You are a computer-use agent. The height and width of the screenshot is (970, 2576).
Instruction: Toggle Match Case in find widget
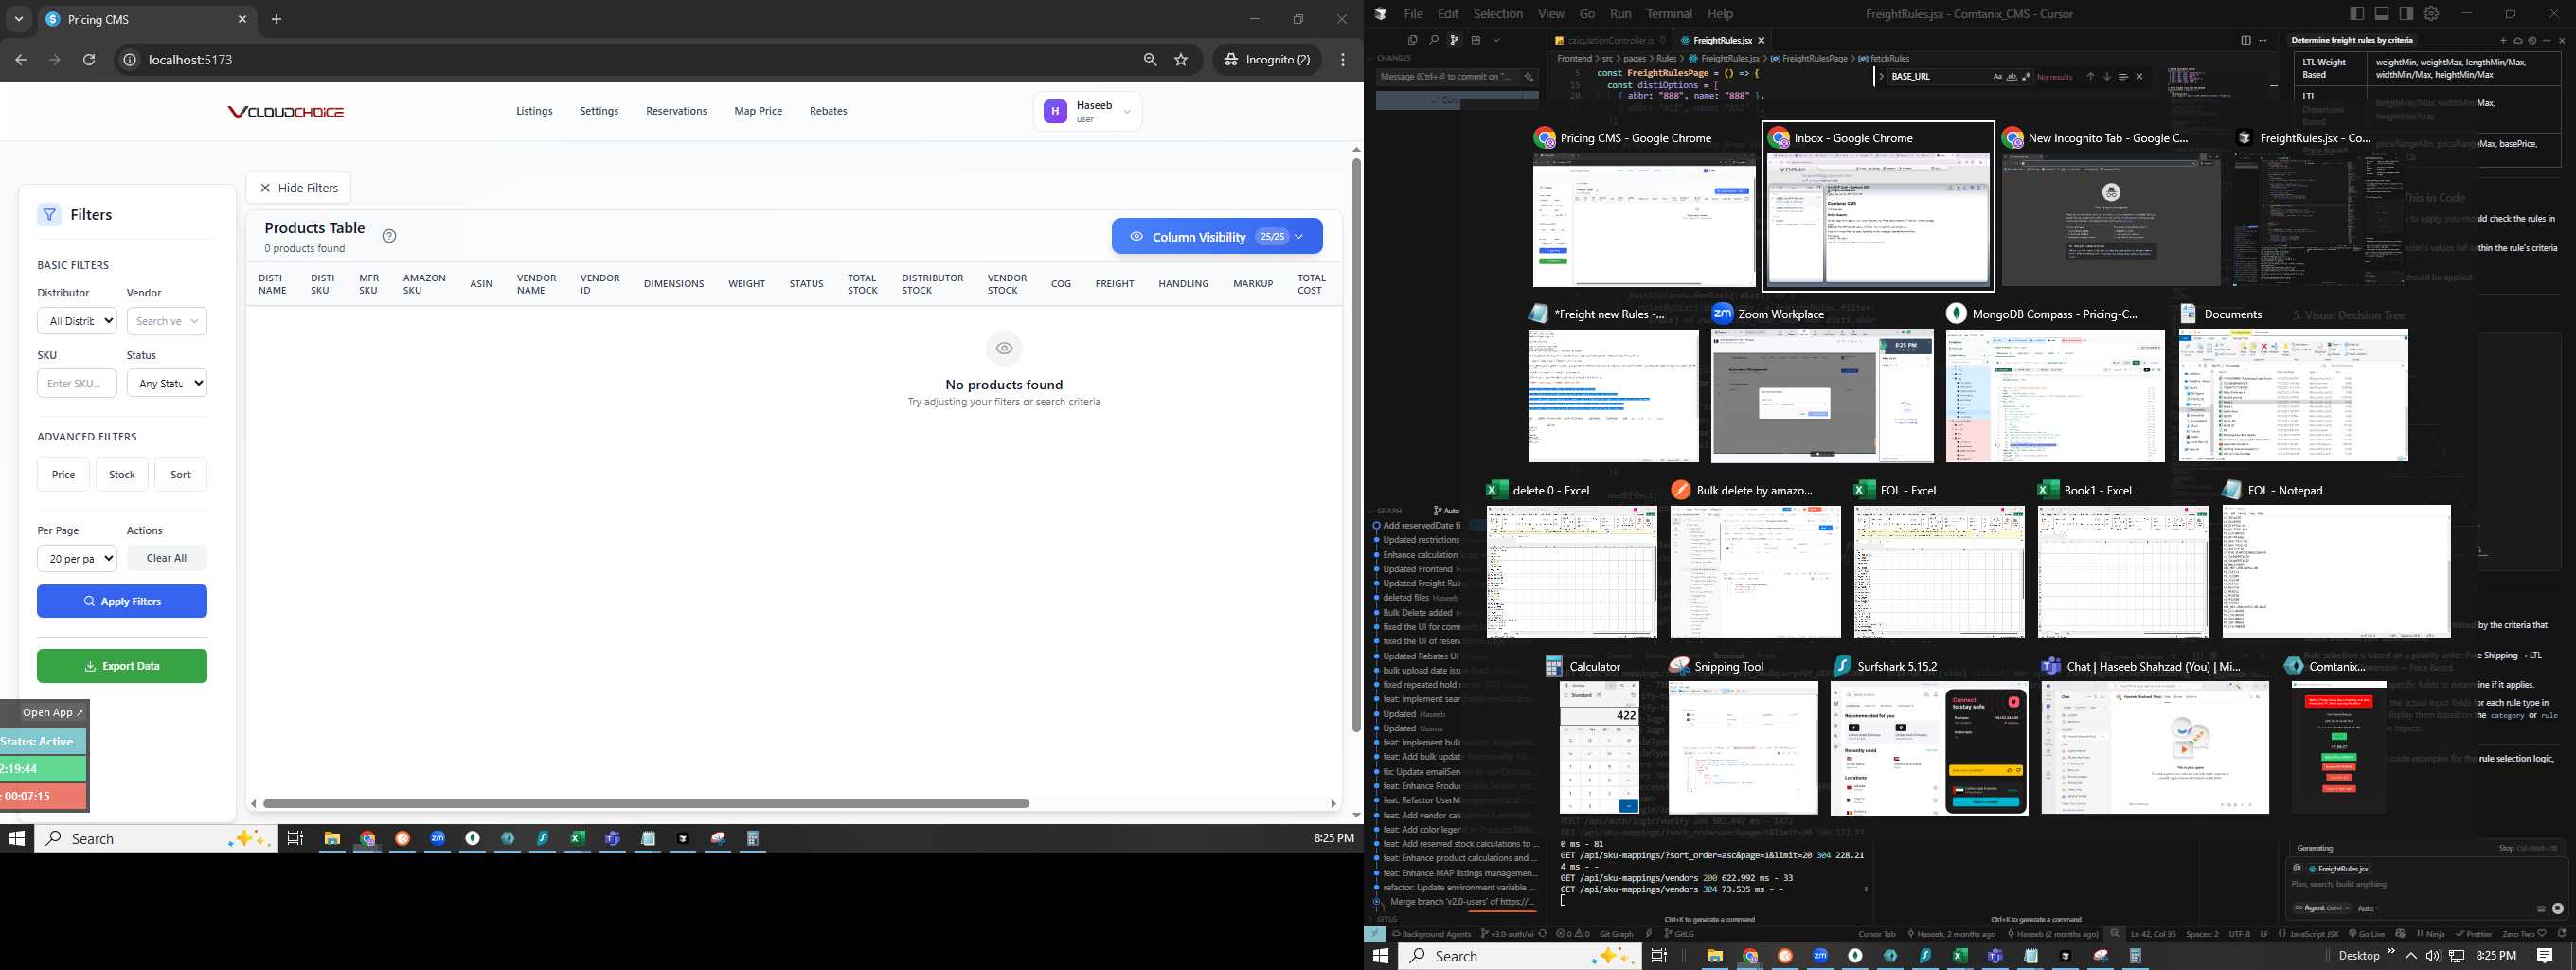pyautogui.click(x=1997, y=77)
